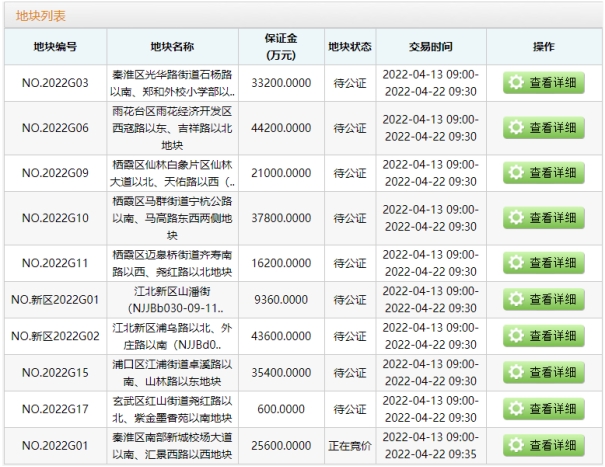Click plot name 江北新区浦乌路以北
Image resolution: width=605 pixels, height=467 pixels.
click(x=172, y=336)
